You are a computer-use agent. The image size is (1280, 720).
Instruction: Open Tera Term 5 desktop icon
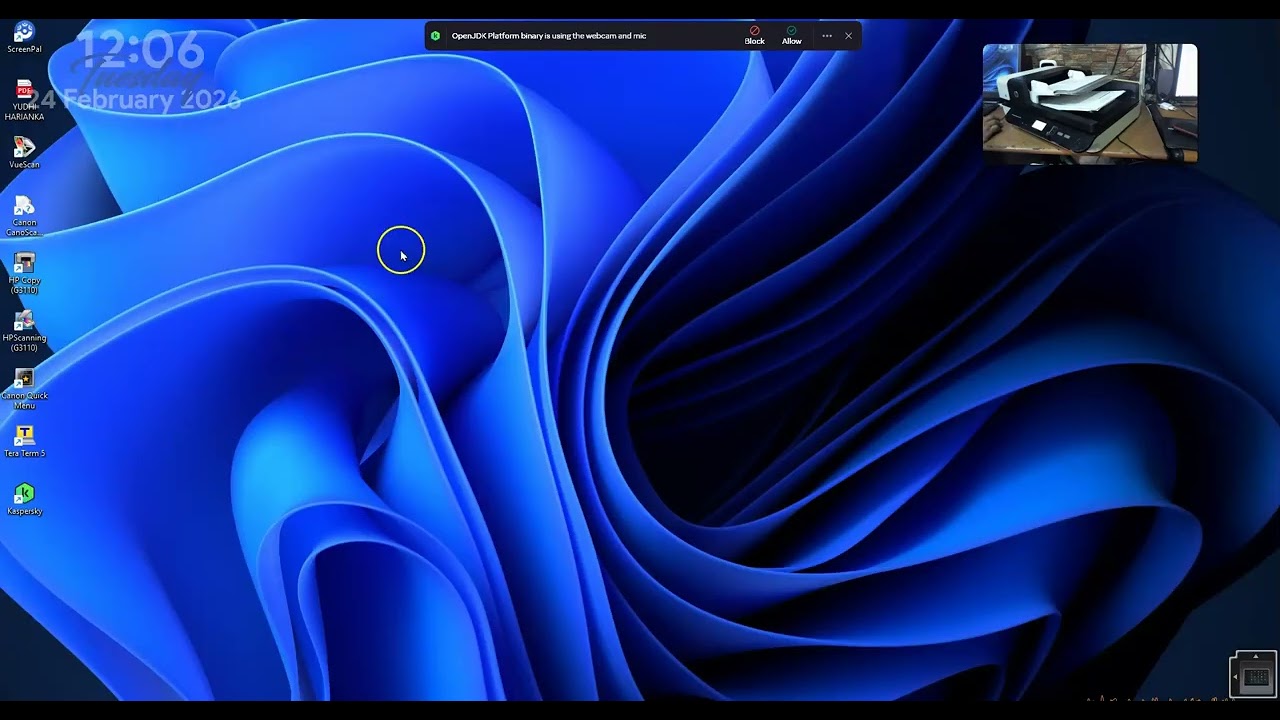pos(24,441)
